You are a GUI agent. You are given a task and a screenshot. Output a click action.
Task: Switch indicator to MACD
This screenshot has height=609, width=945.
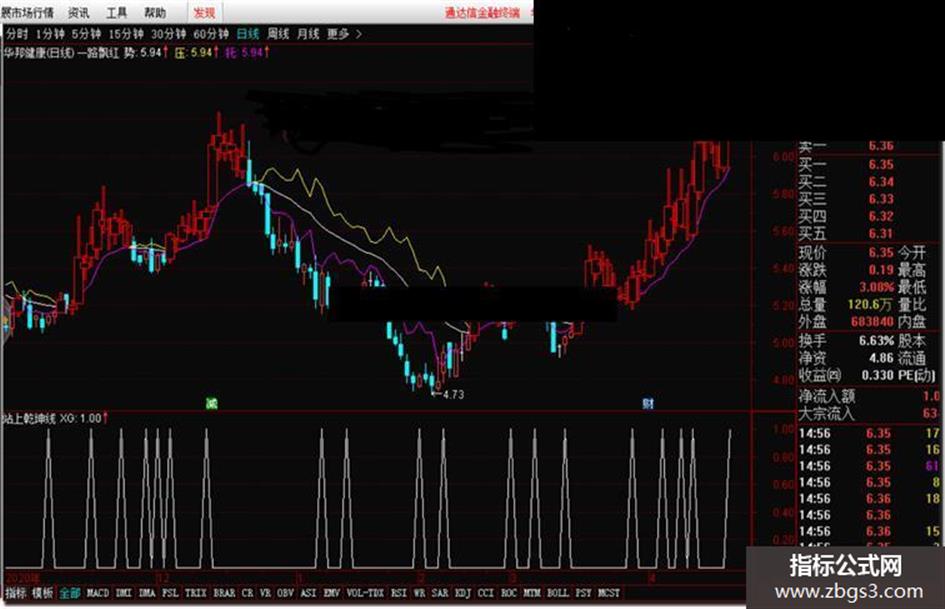98,593
